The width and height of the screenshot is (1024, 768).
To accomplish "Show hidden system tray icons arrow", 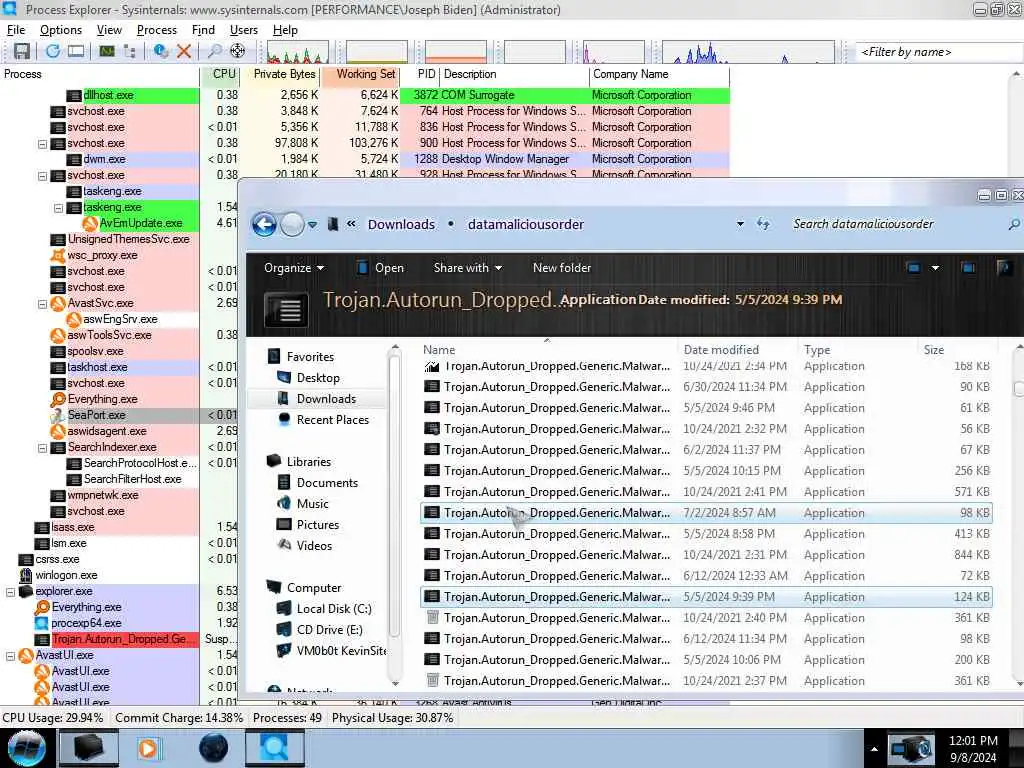I will pos(874,749).
